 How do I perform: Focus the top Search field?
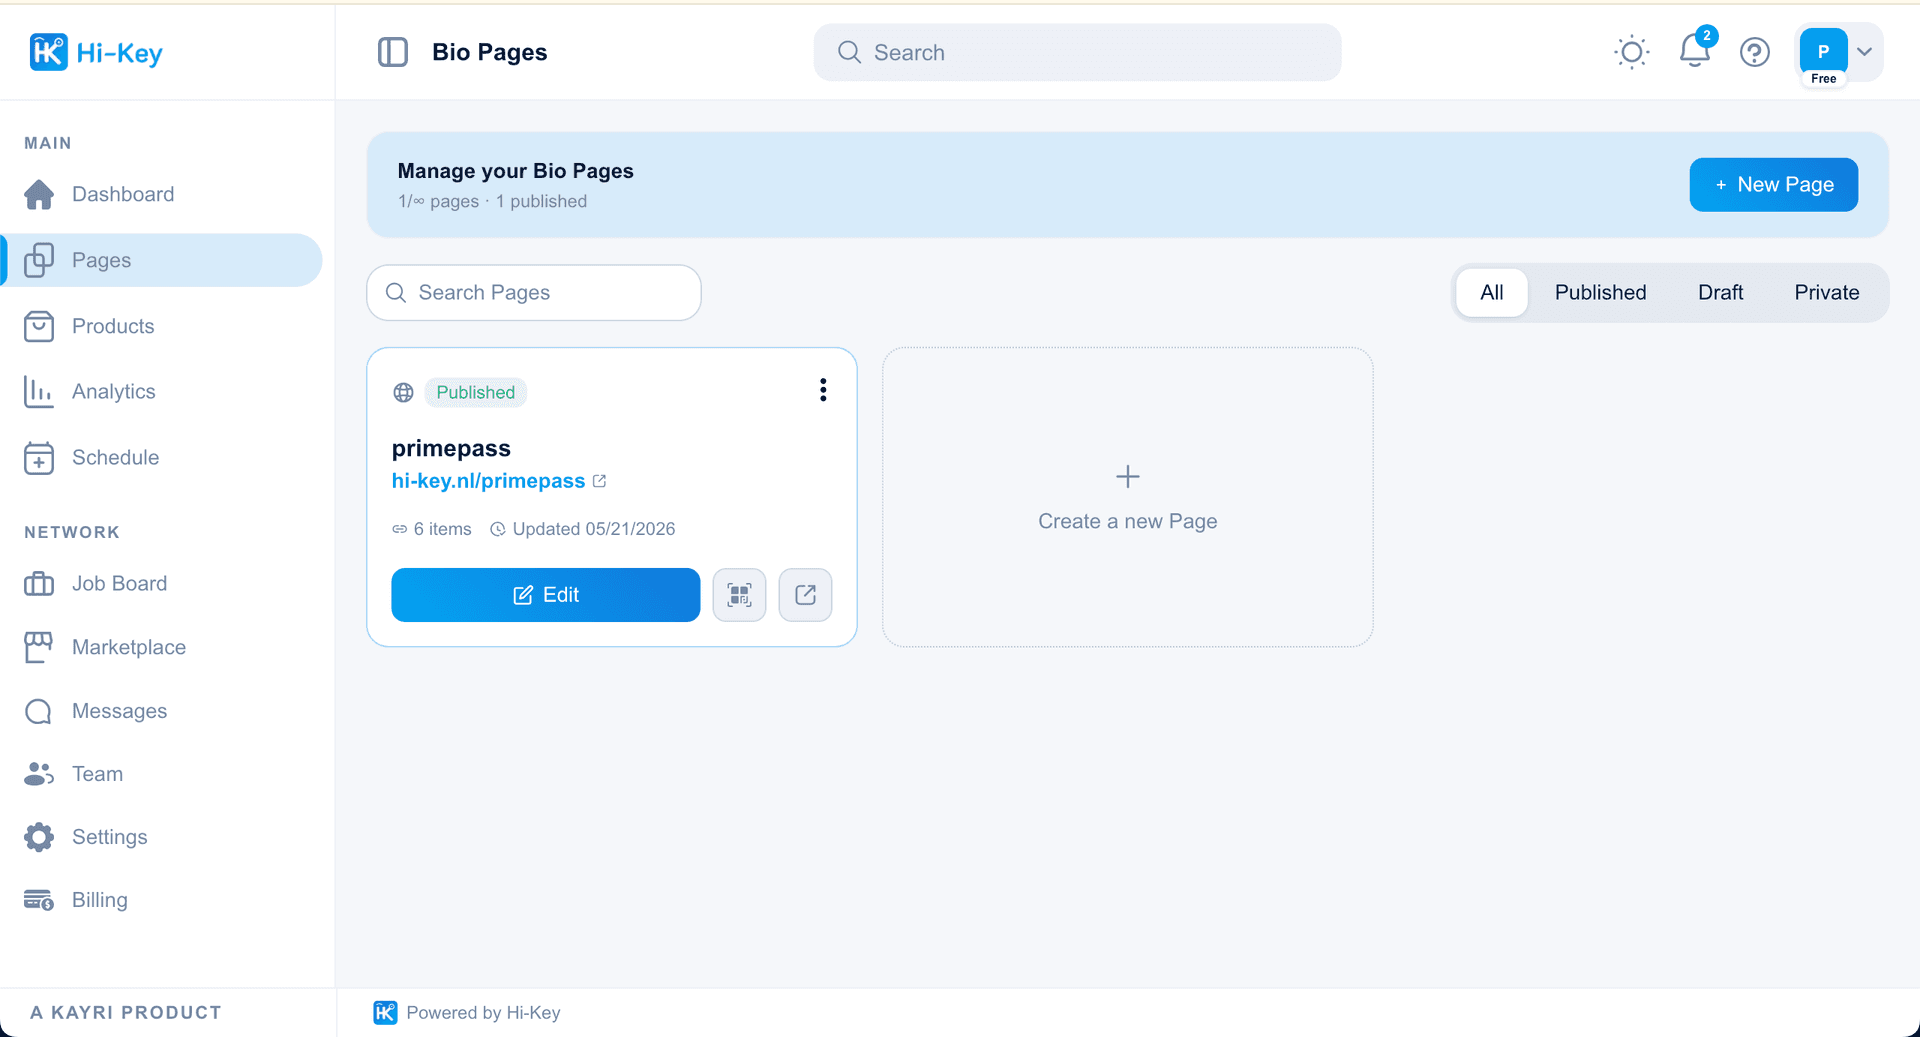pos(1077,52)
